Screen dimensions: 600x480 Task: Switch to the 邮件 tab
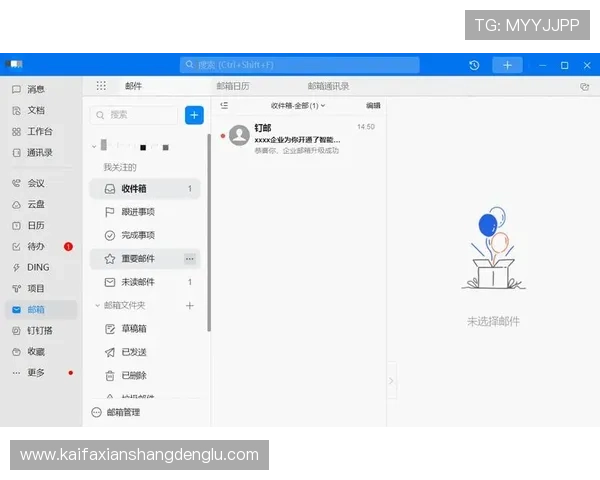[x=134, y=86]
